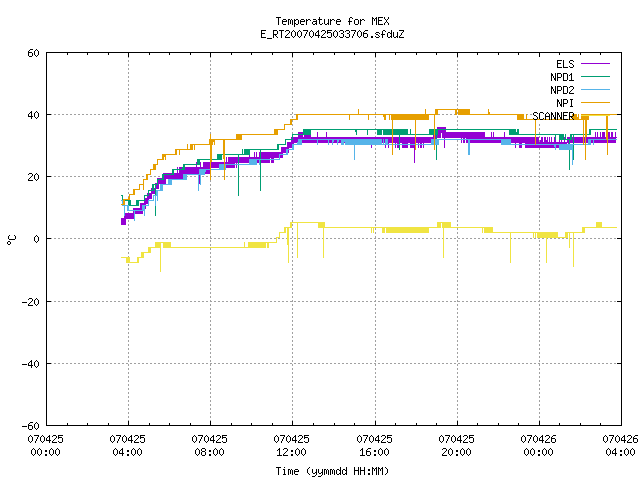
Task: Click the y-axis label -60
Action: [x=31, y=426]
